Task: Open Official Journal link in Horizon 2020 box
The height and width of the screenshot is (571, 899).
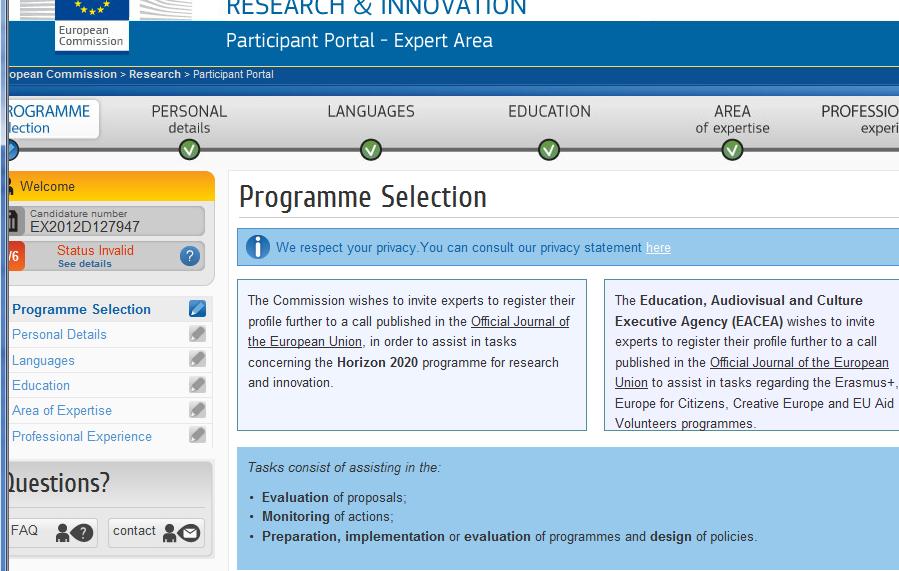Action: click(x=408, y=331)
